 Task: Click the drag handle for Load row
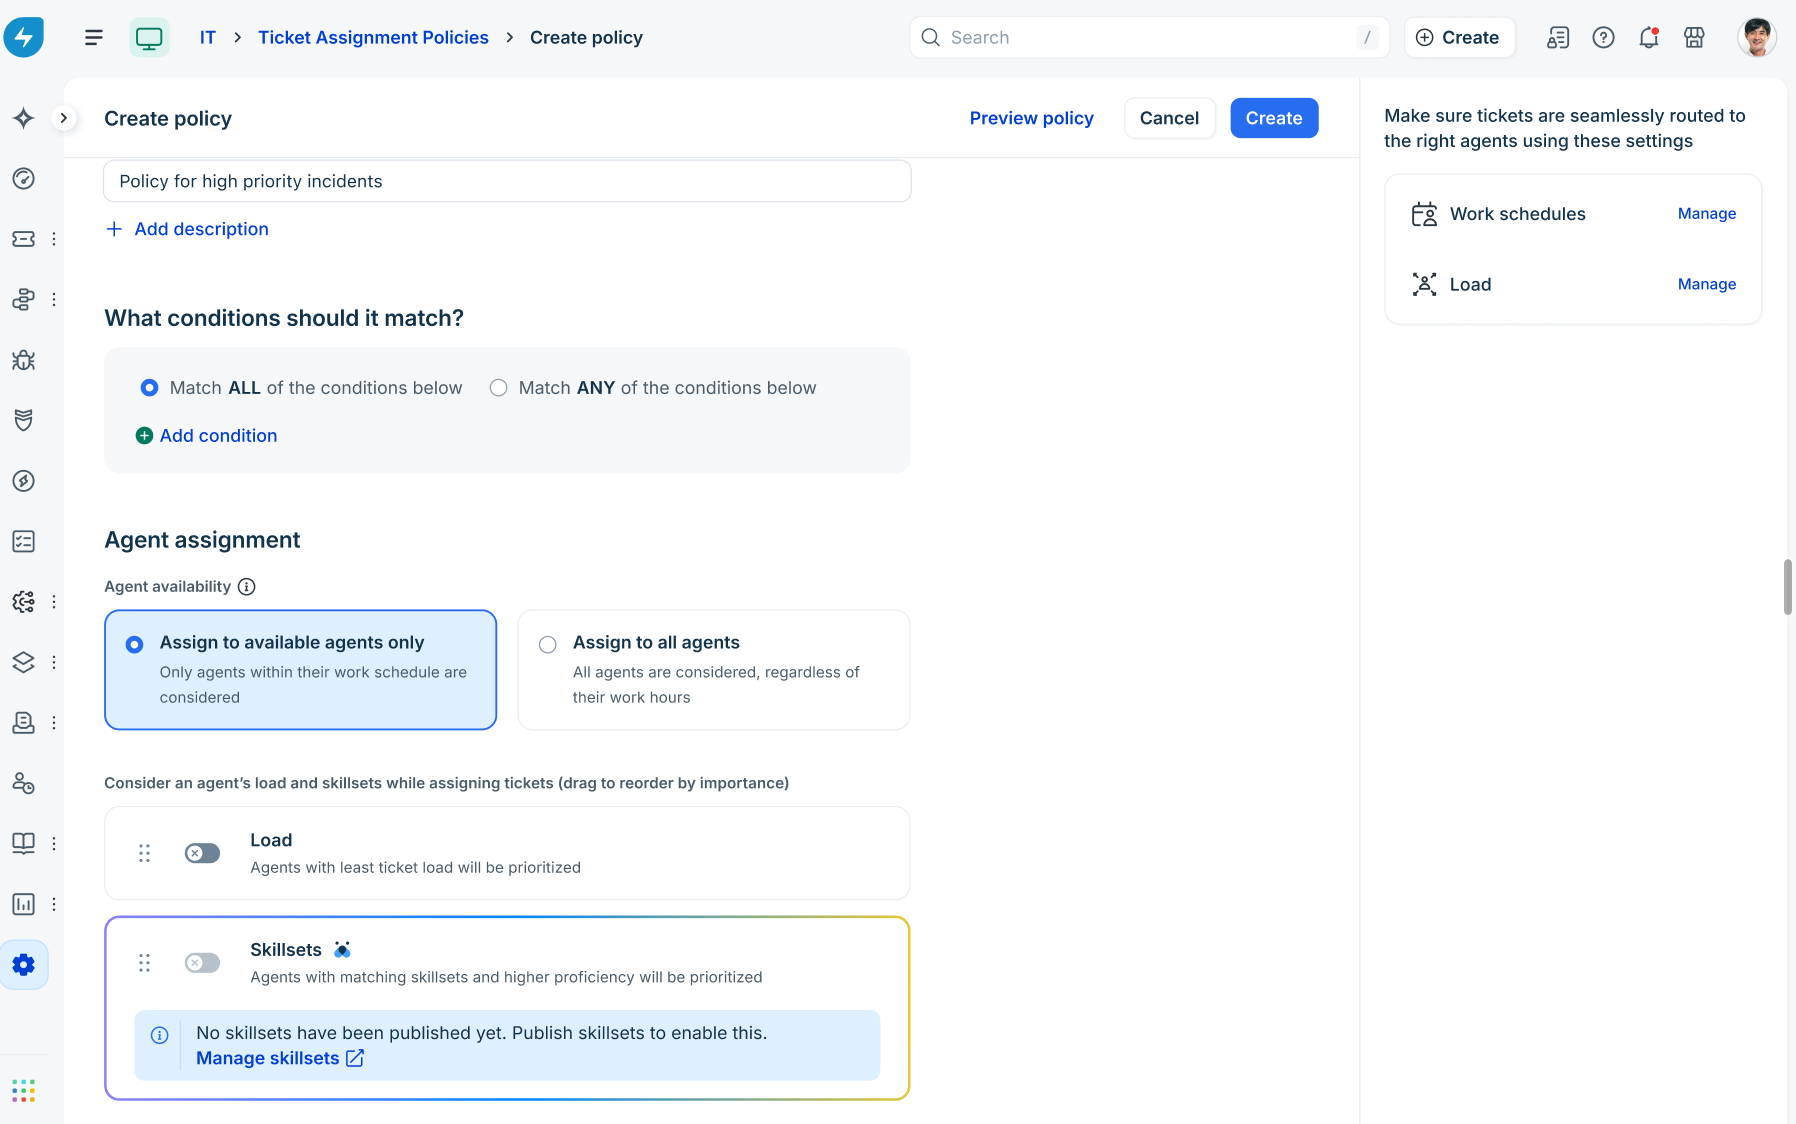pos(144,853)
